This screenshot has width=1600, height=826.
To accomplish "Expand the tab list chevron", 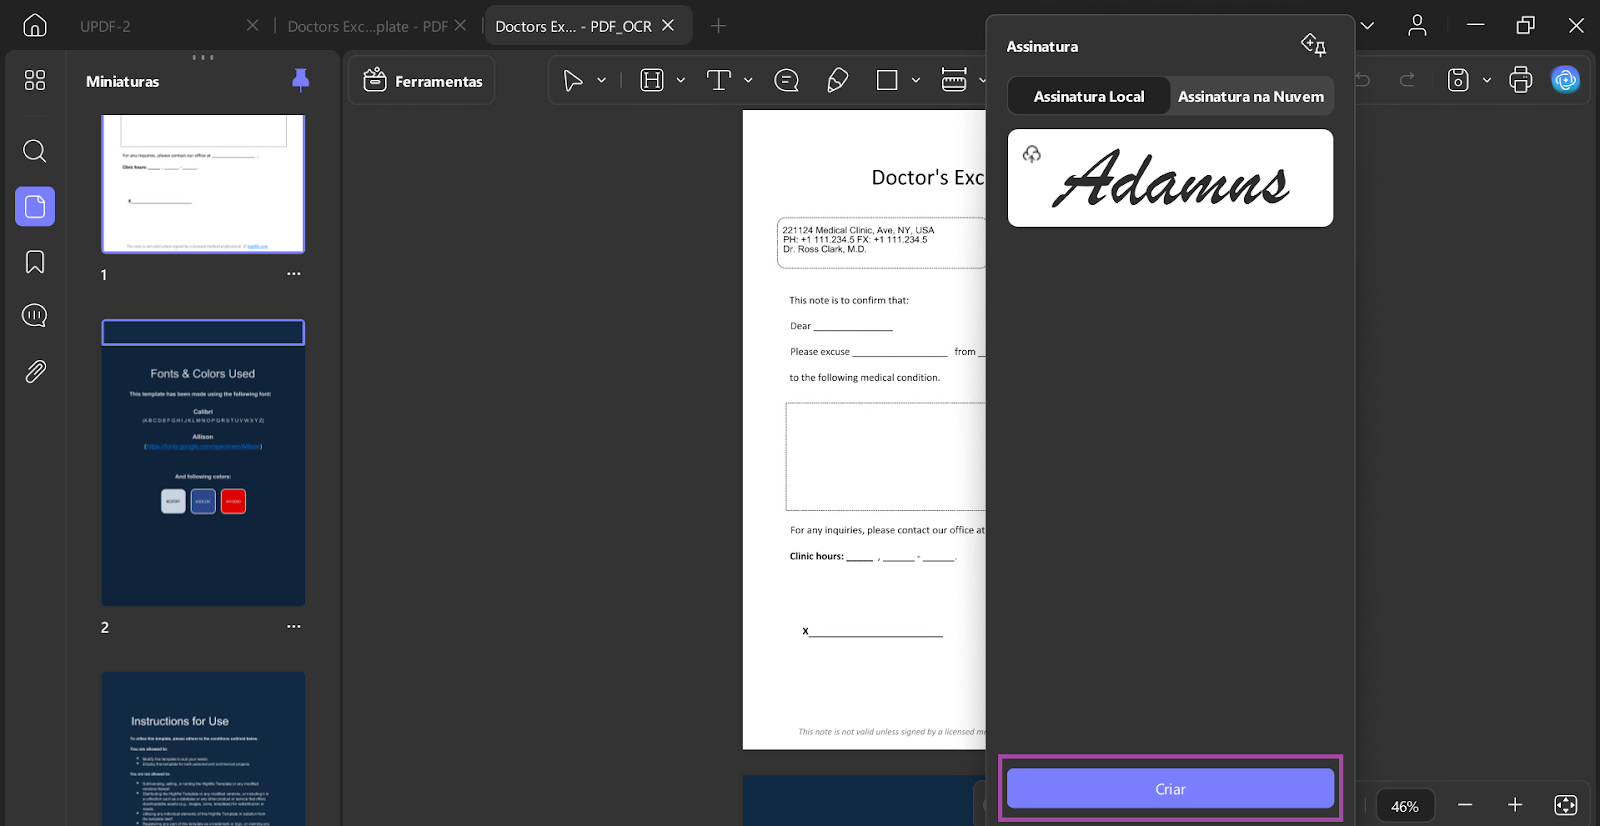I will (x=1367, y=26).
